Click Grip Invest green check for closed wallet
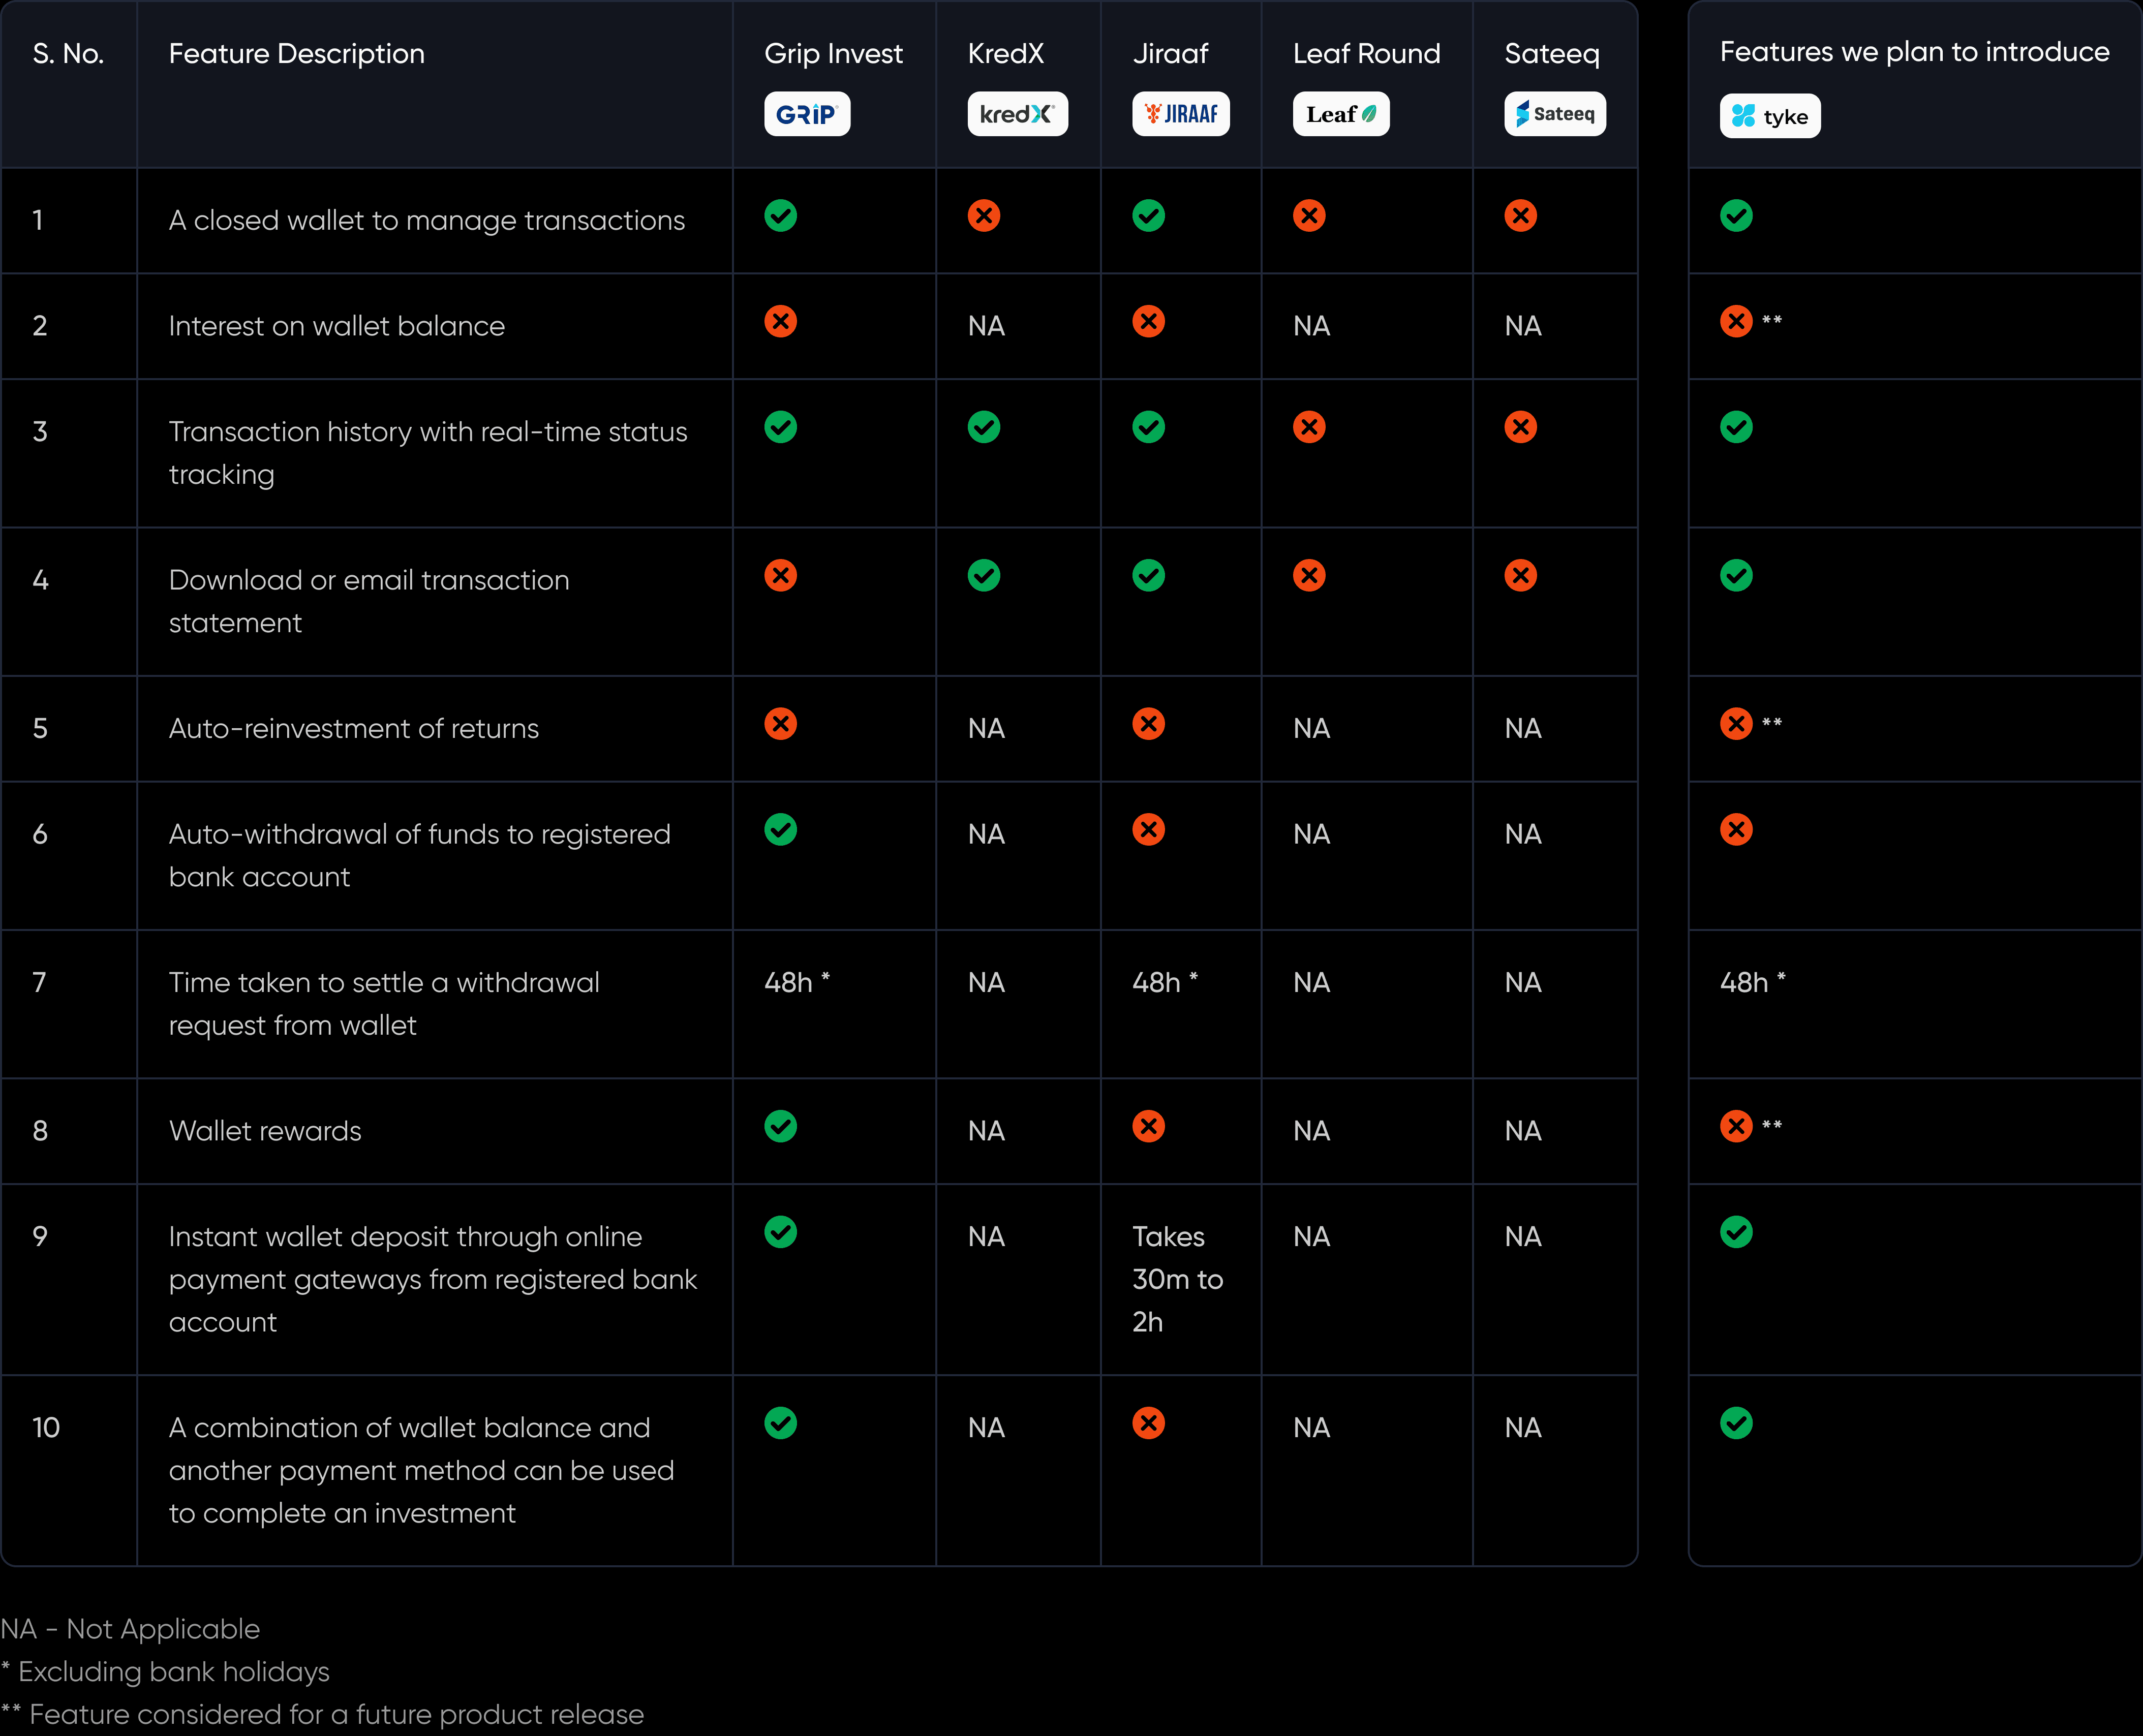Image resolution: width=2143 pixels, height=1736 pixels. tap(780, 216)
